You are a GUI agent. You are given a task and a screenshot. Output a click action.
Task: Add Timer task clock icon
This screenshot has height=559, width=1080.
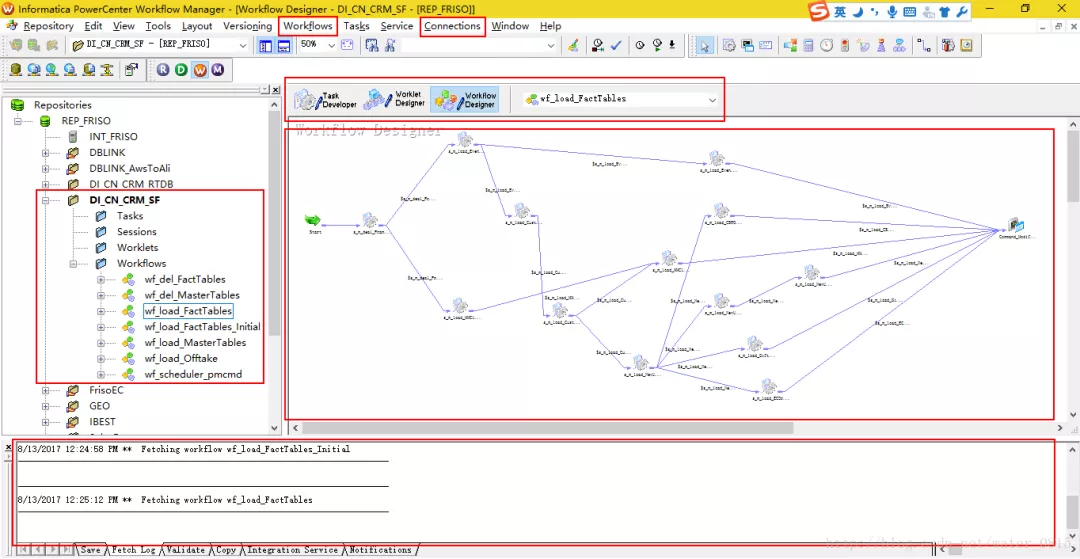click(826, 45)
